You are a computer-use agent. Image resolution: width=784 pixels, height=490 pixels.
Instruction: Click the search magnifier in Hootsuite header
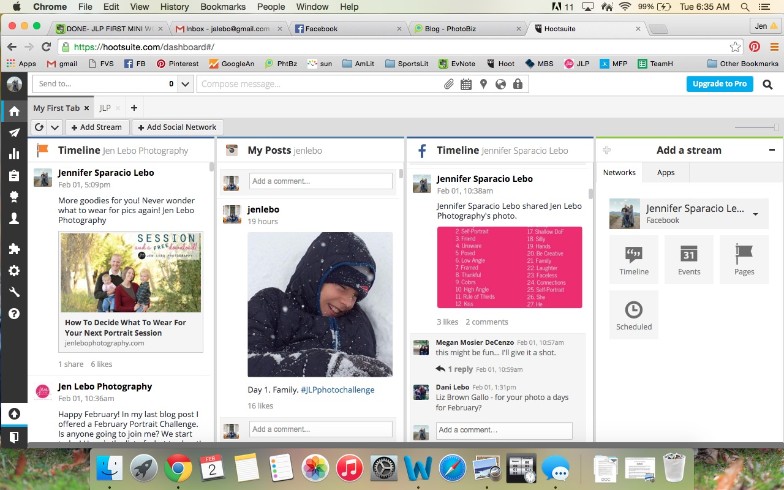tap(768, 84)
